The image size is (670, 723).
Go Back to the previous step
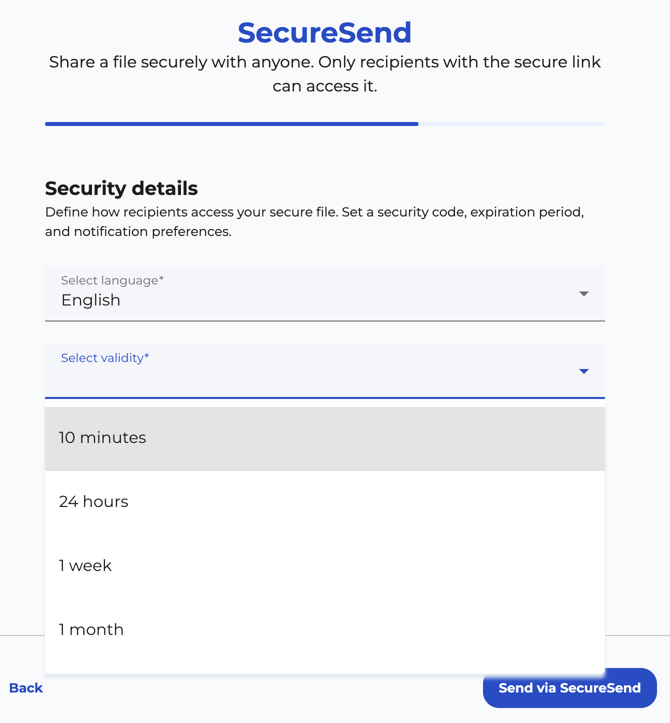pyautogui.click(x=26, y=688)
